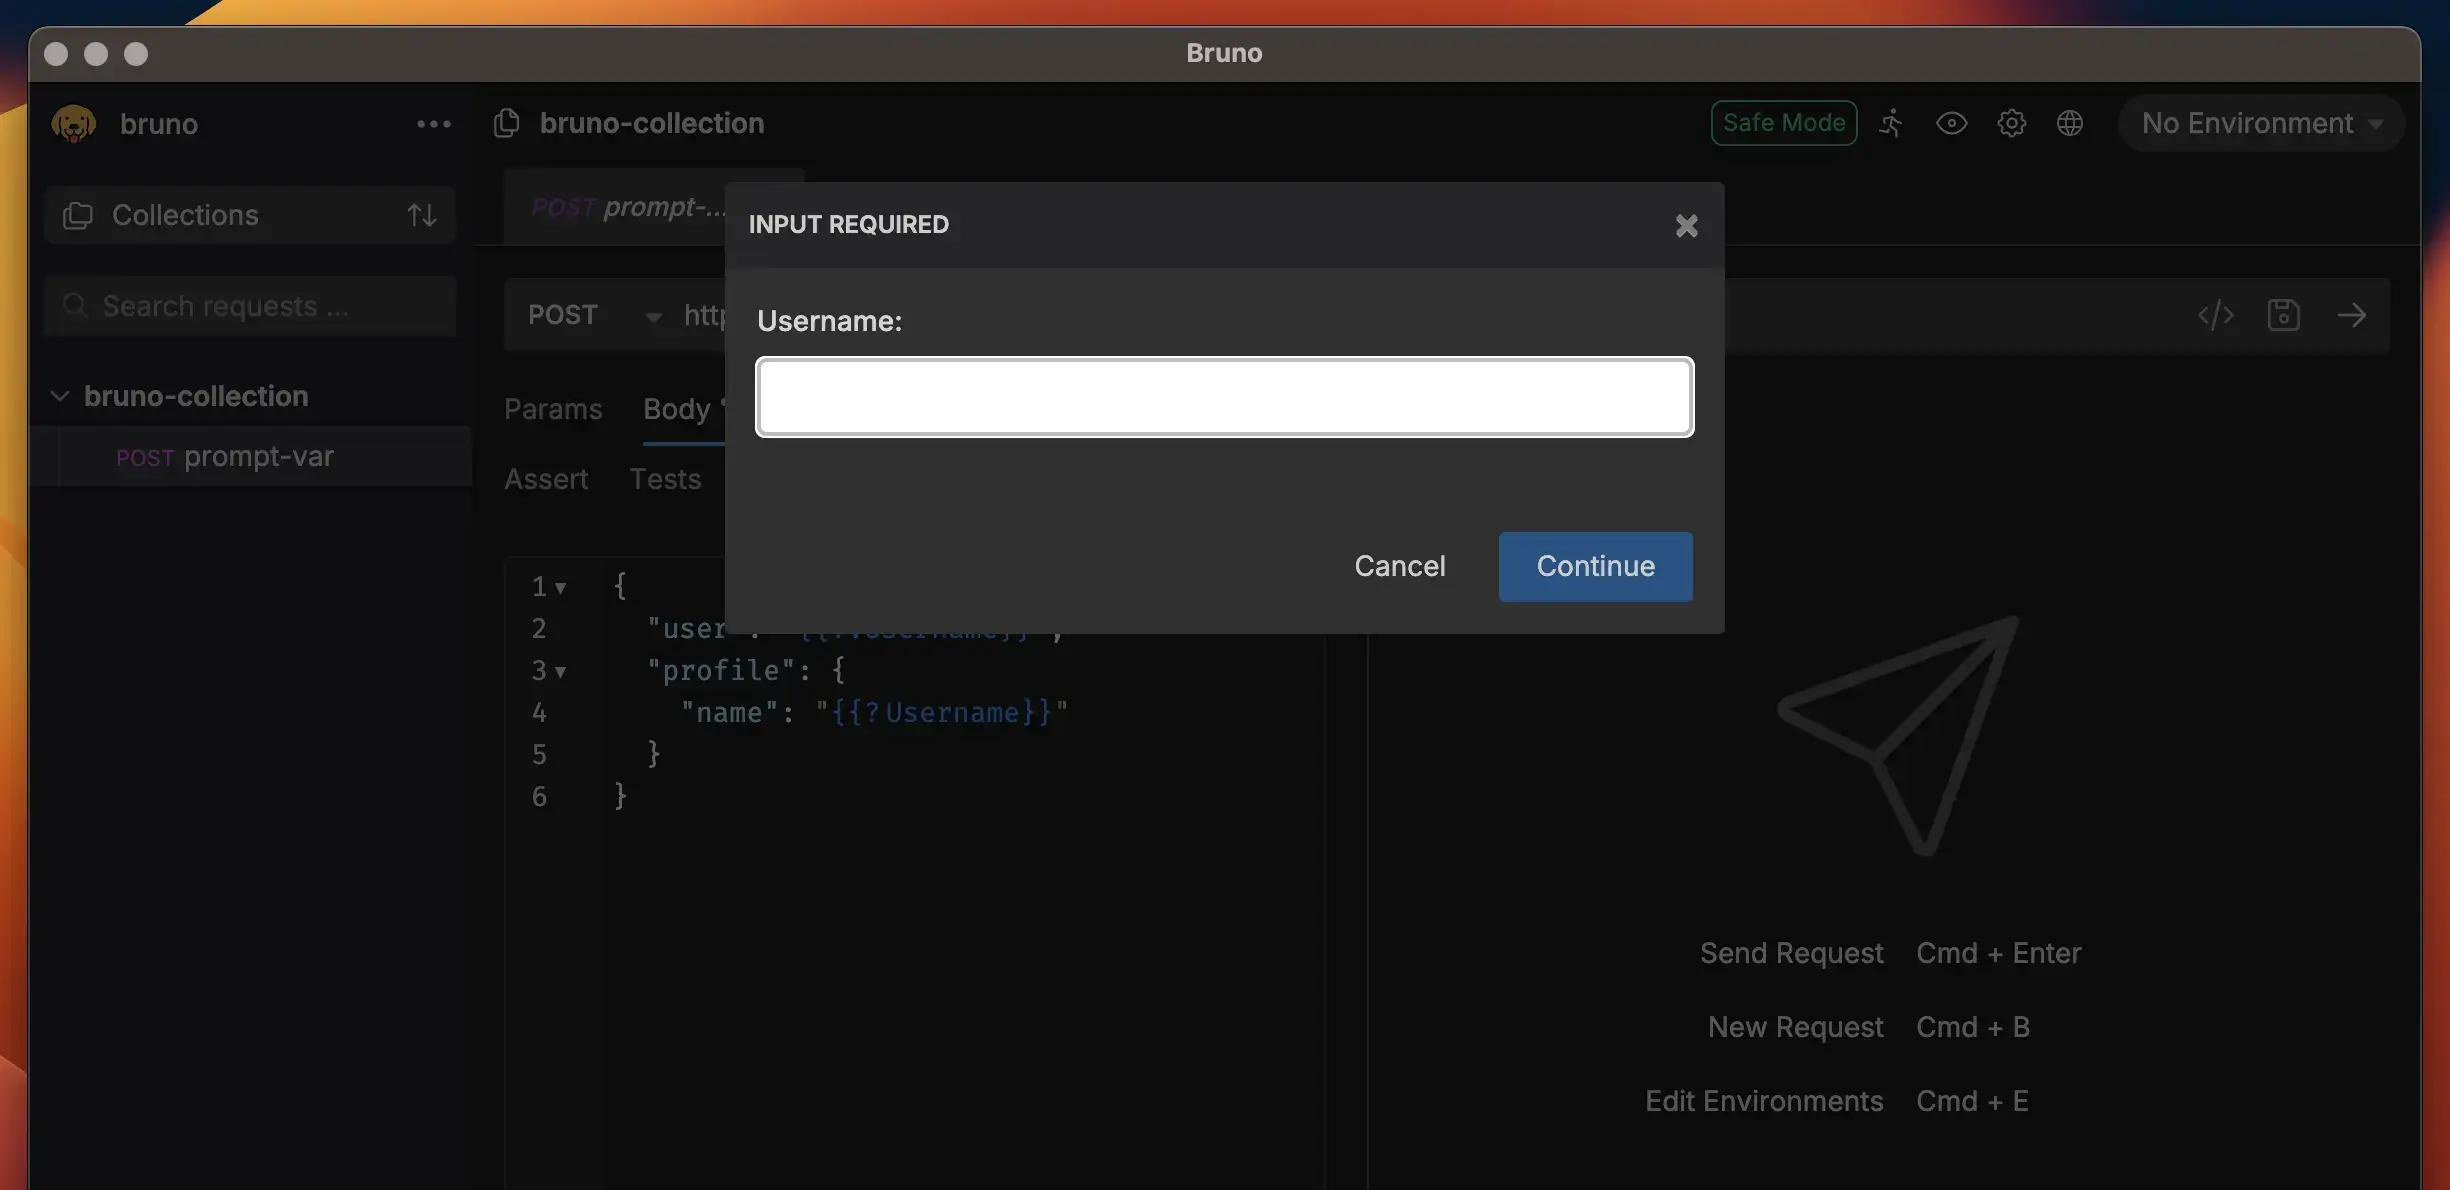Fold line 3 profile block in editor
This screenshot has height=1190, width=2450.
(561, 672)
